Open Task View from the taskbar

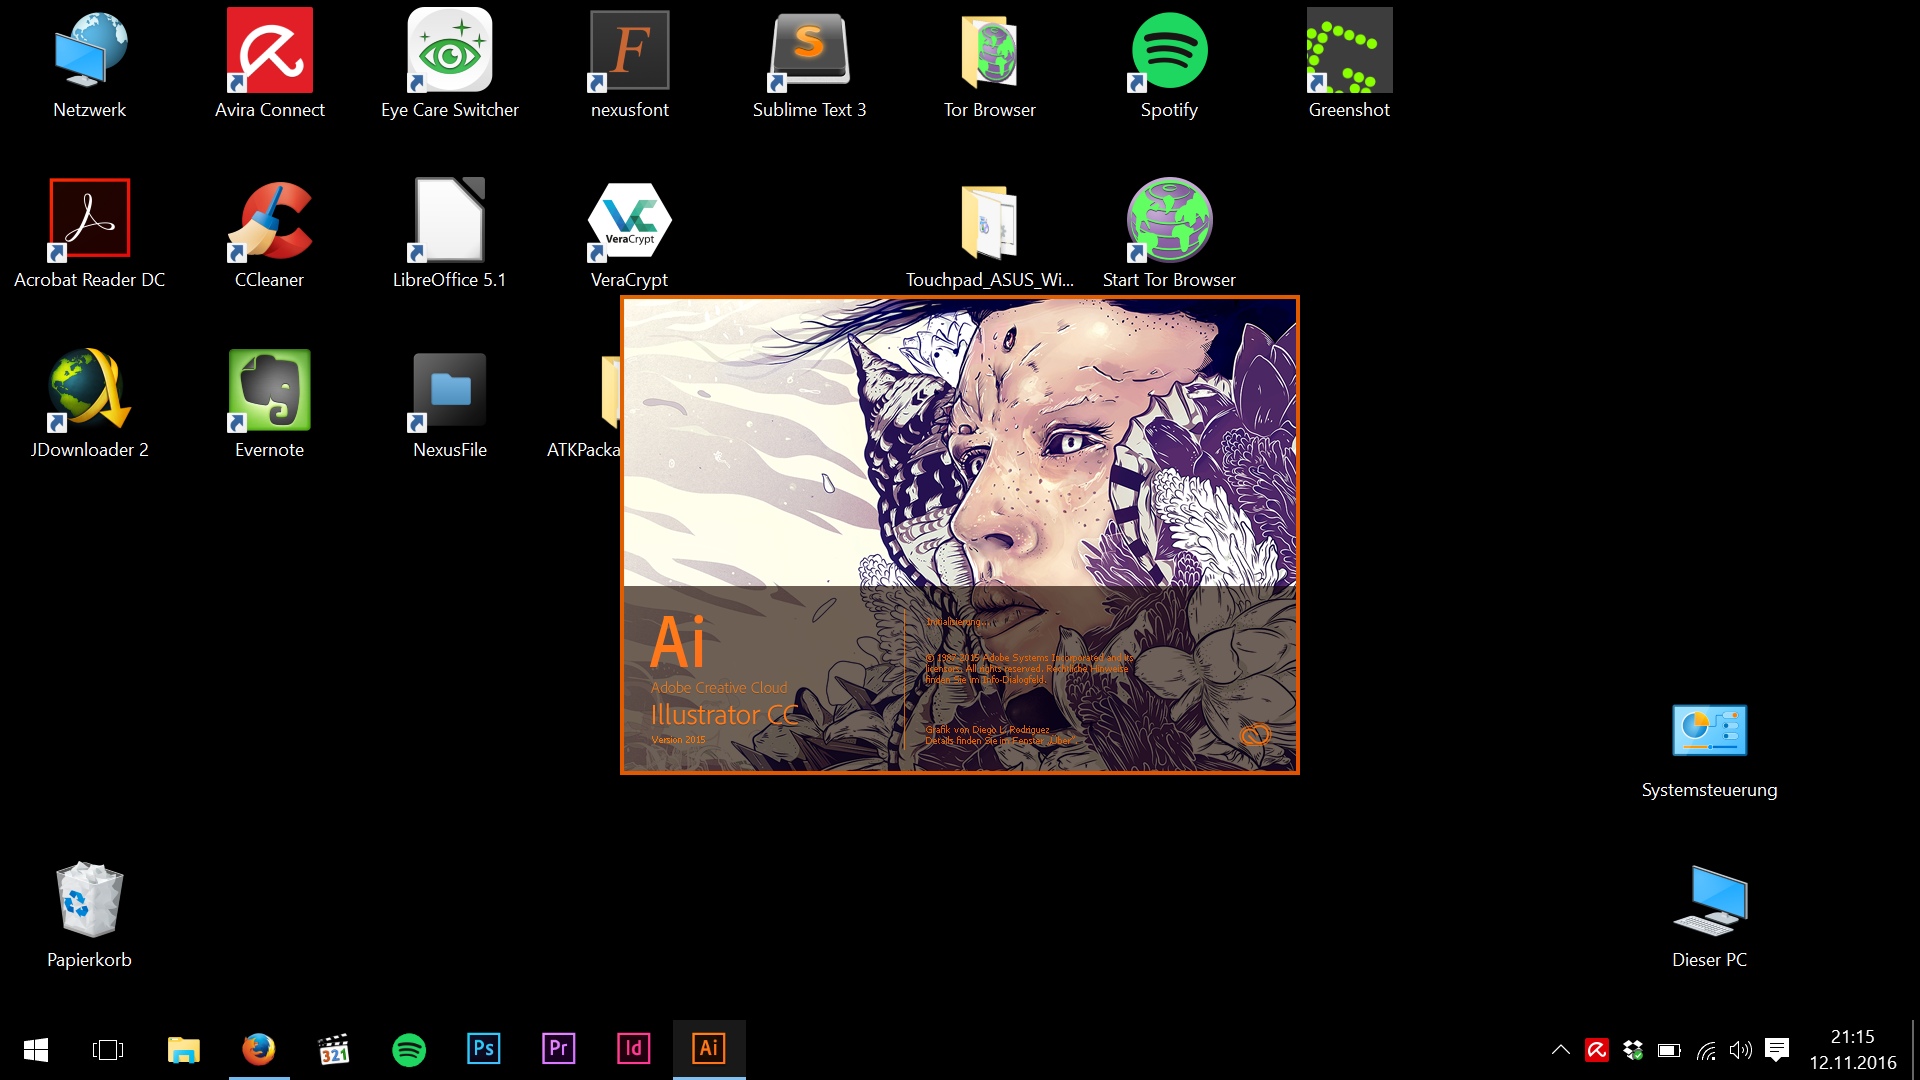(x=108, y=1050)
